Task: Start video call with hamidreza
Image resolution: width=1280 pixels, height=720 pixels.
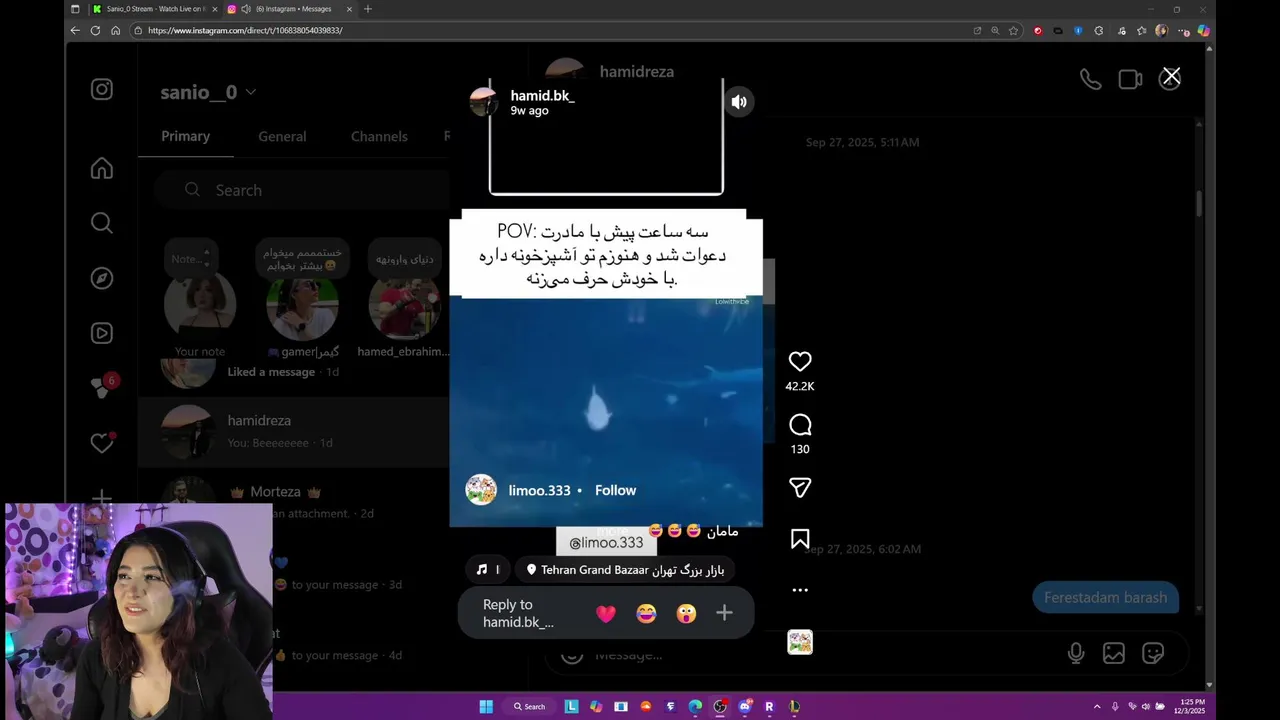Action: click(x=1130, y=80)
